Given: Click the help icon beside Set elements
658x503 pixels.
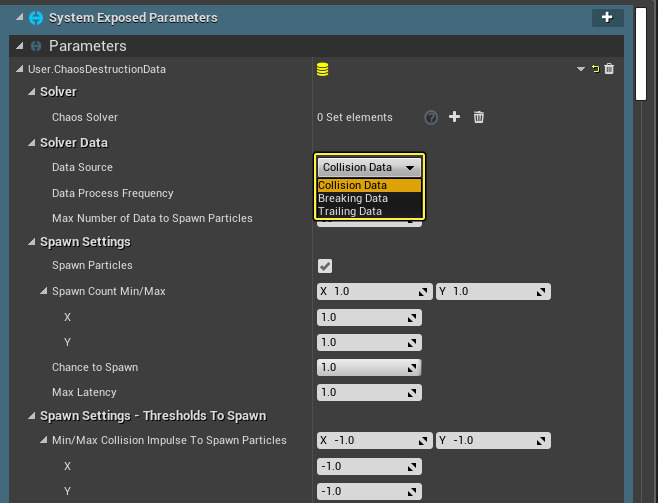Looking at the screenshot, I should pyautogui.click(x=431, y=117).
